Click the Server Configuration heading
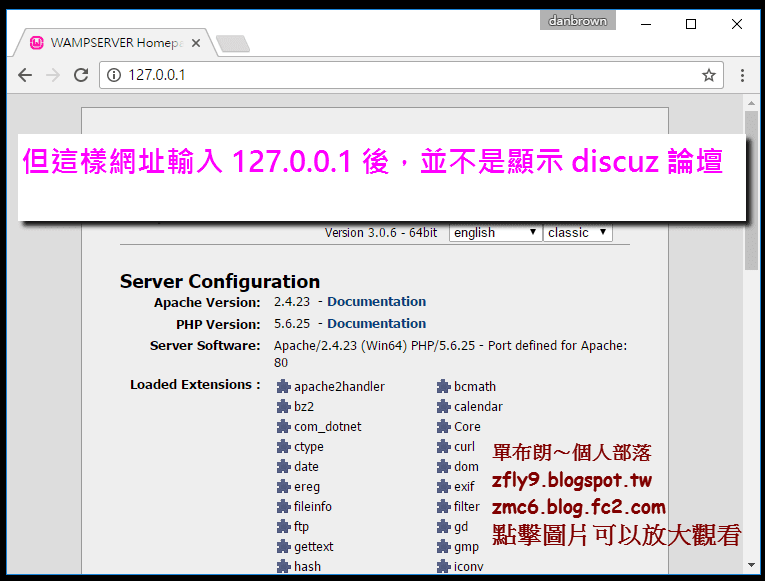The image size is (765, 581). pyautogui.click(x=220, y=282)
